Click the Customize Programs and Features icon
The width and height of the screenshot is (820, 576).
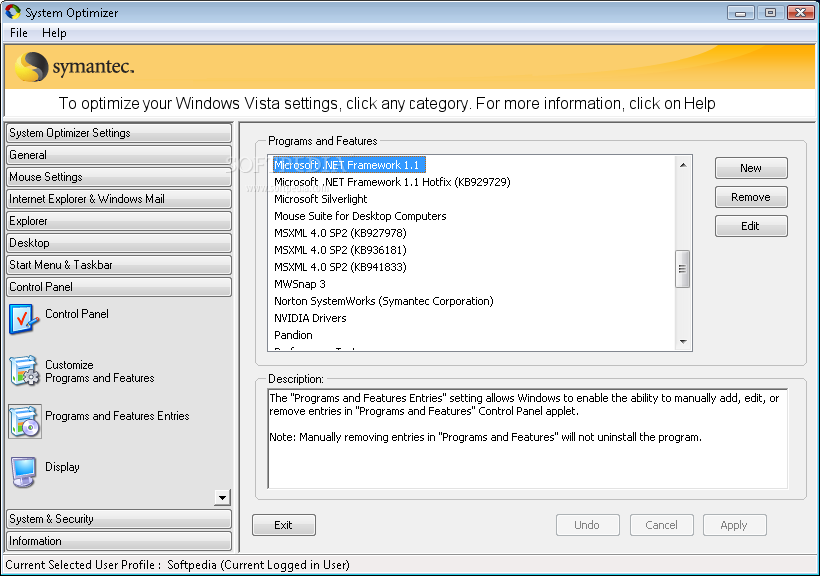(24, 370)
